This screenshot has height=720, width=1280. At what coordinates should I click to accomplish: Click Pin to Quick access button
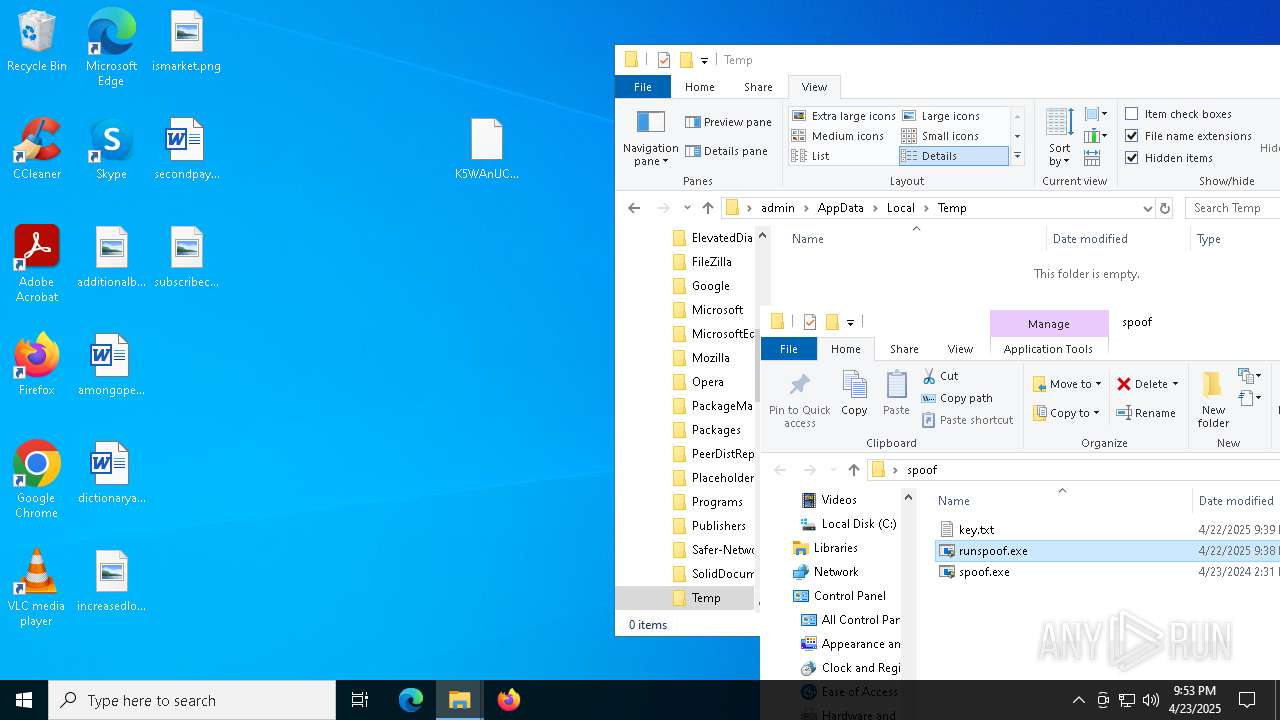click(800, 400)
